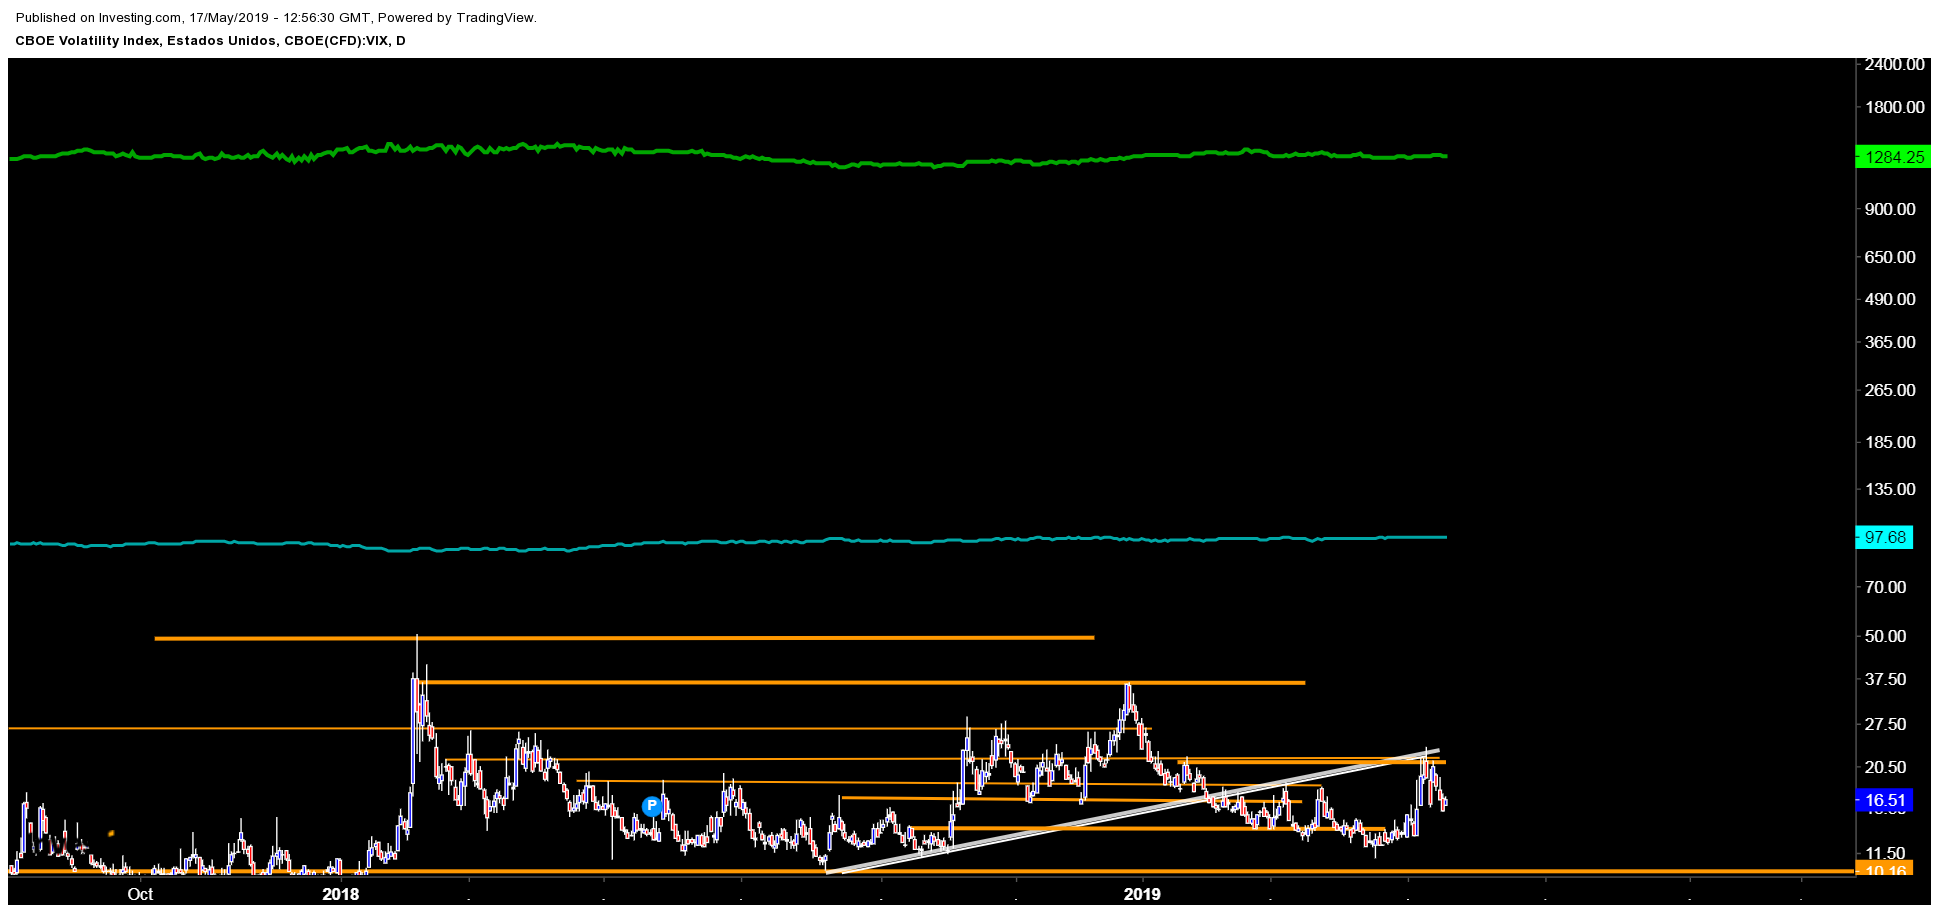The width and height of the screenshot is (1938, 910).
Task: Click the blue P marker on the chart
Action: tap(652, 806)
